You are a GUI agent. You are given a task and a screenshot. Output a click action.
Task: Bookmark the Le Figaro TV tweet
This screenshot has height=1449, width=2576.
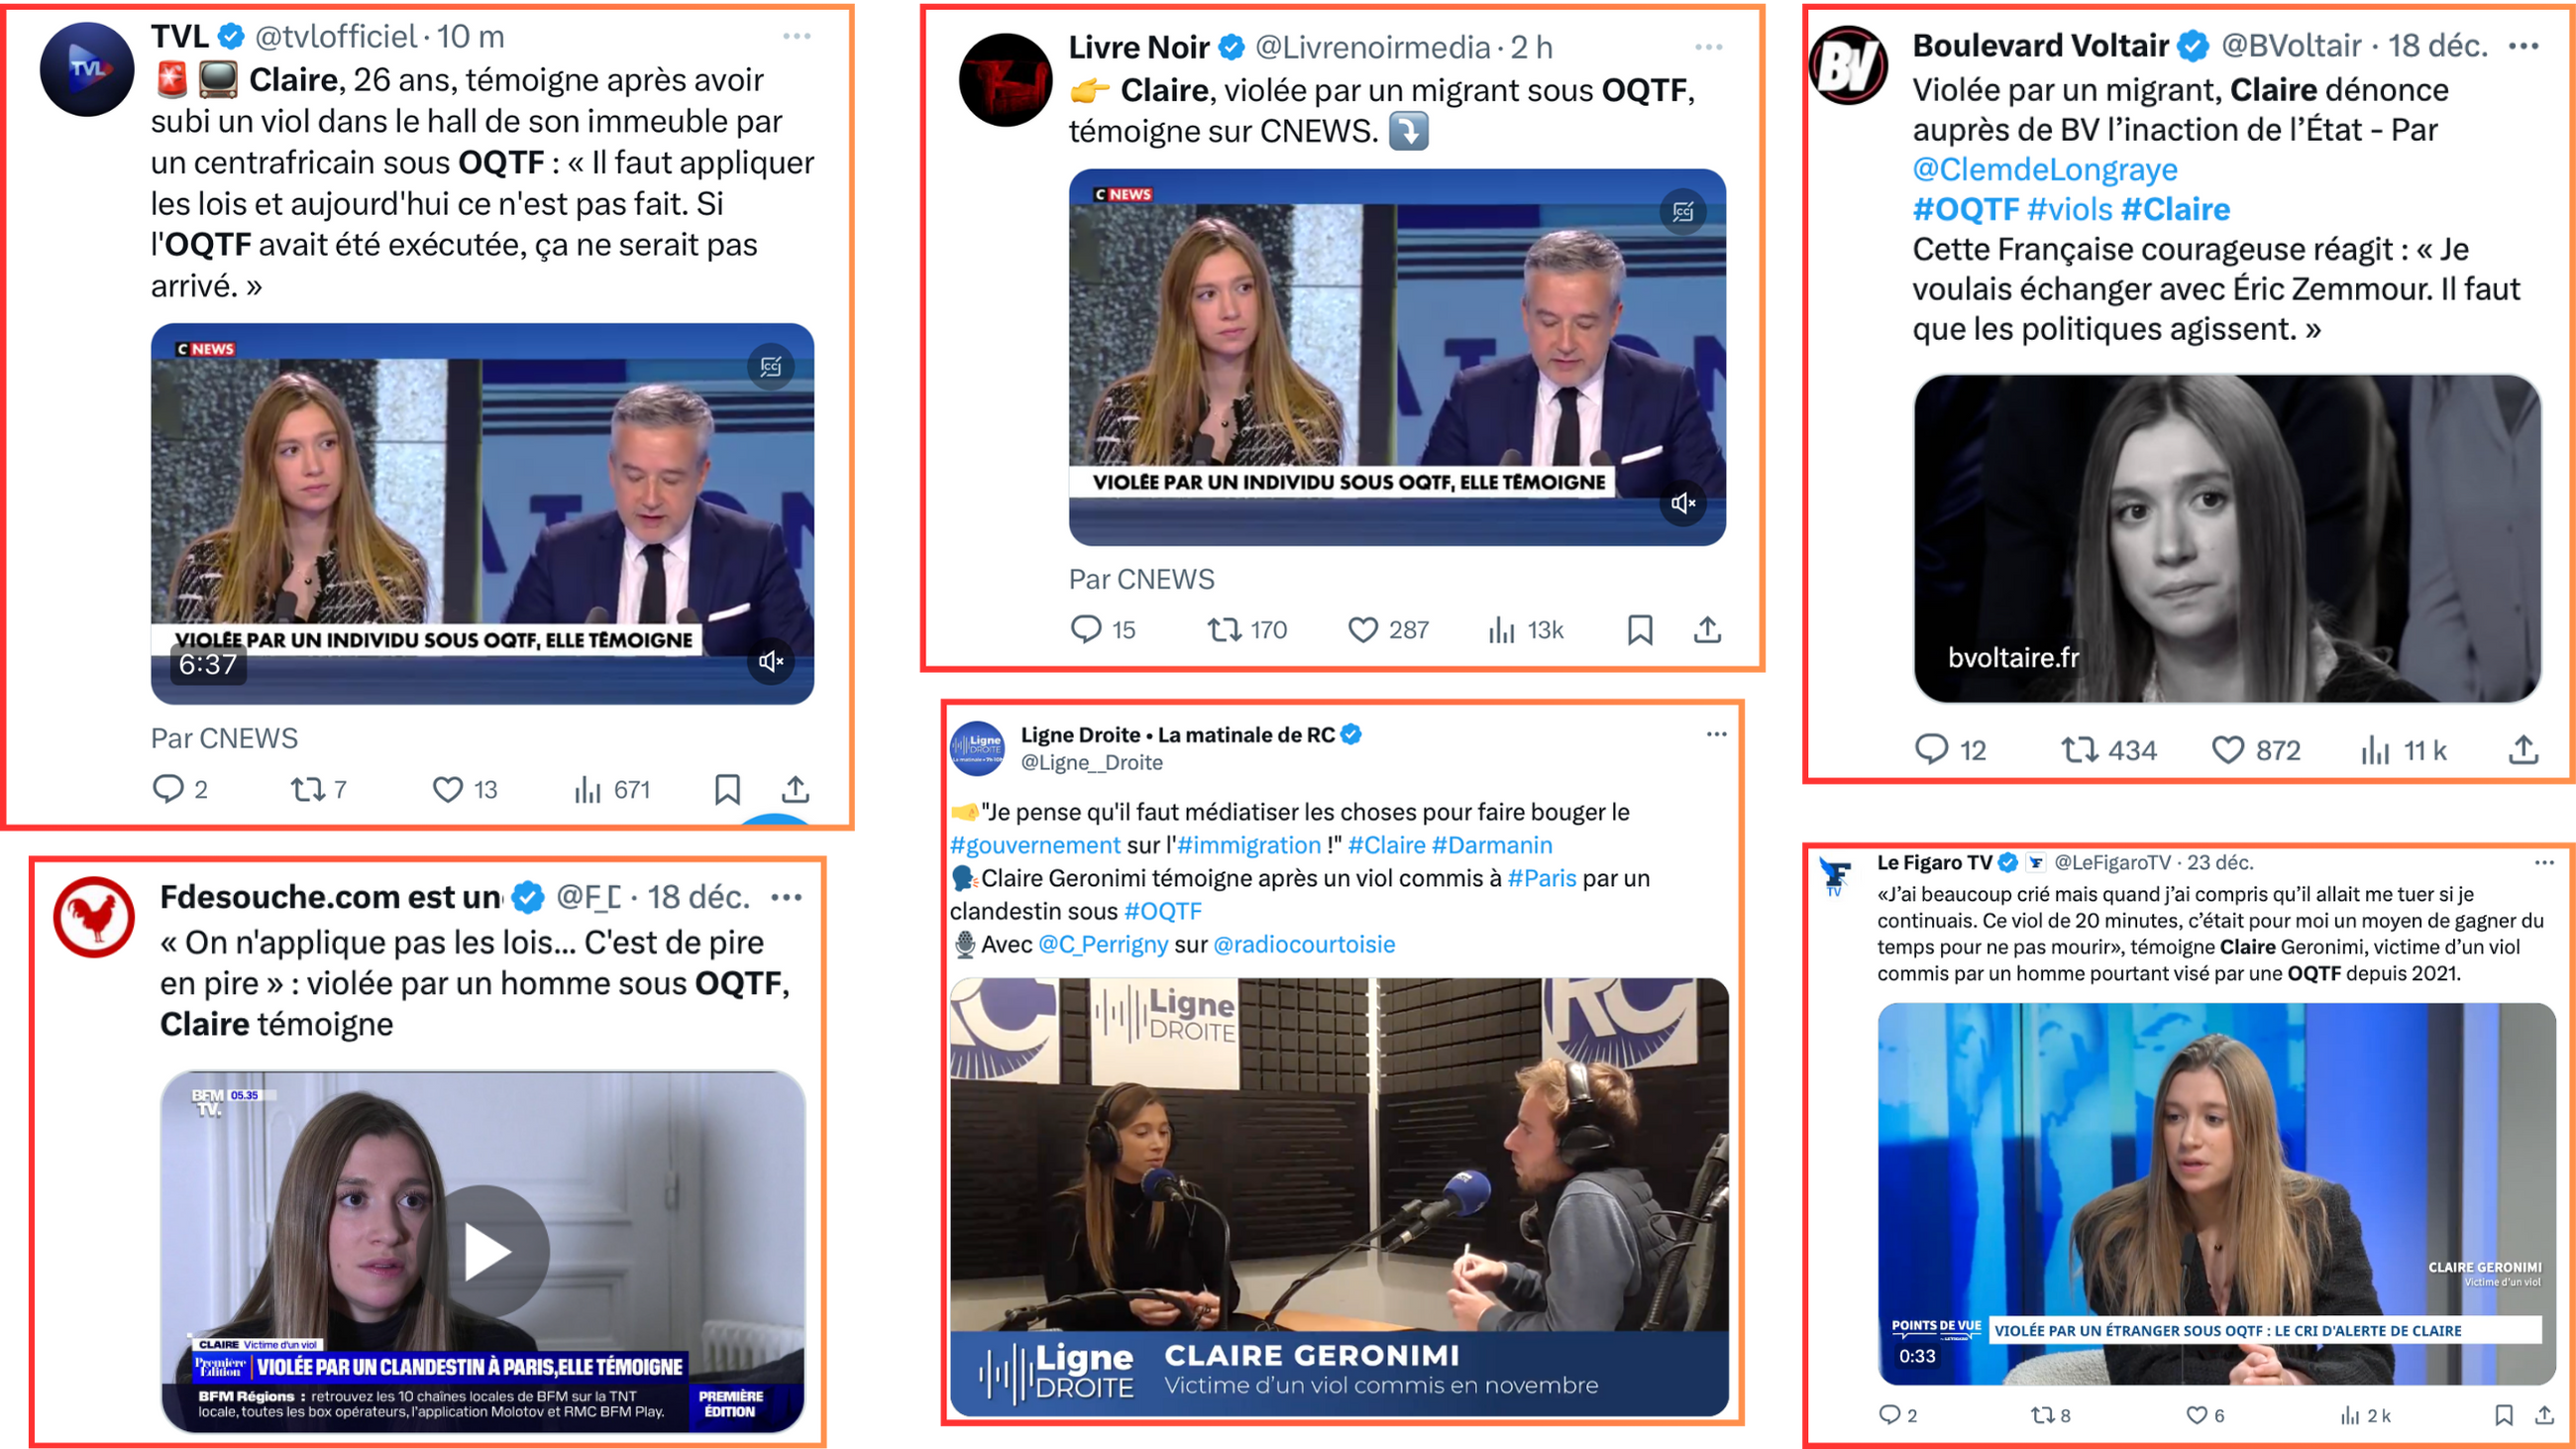point(2504,1415)
